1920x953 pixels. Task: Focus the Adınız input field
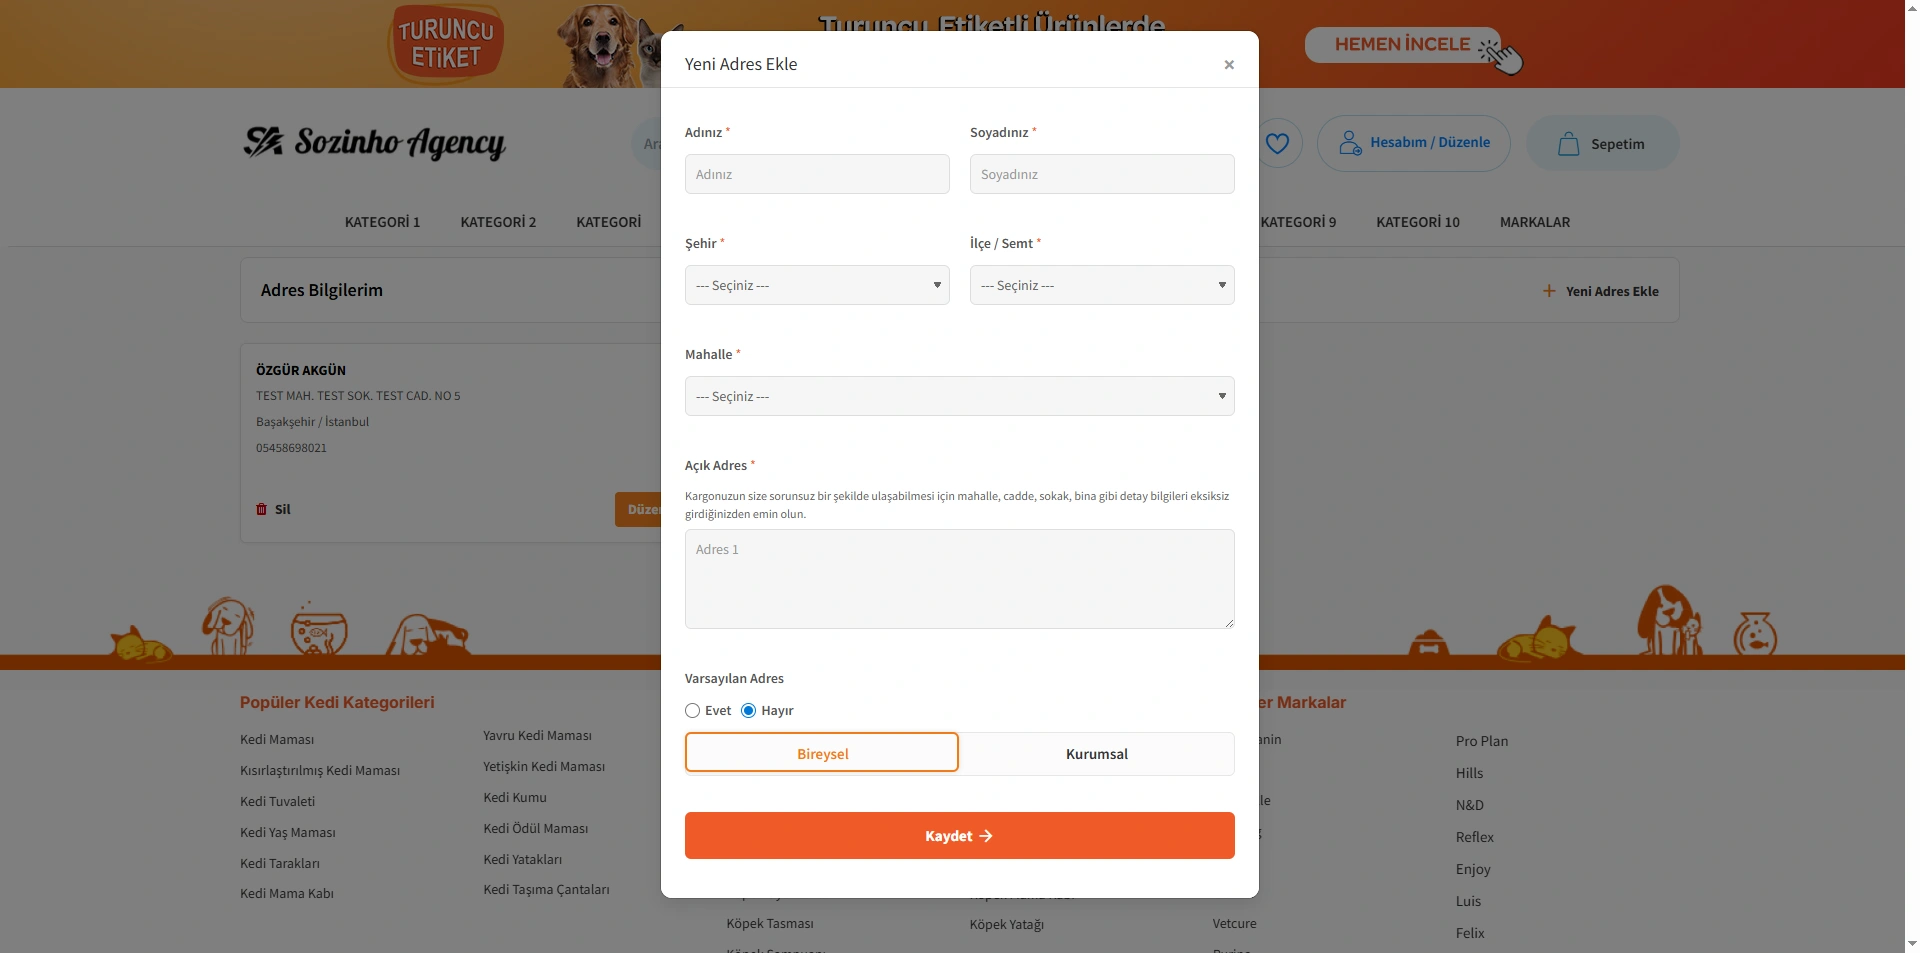click(x=817, y=174)
